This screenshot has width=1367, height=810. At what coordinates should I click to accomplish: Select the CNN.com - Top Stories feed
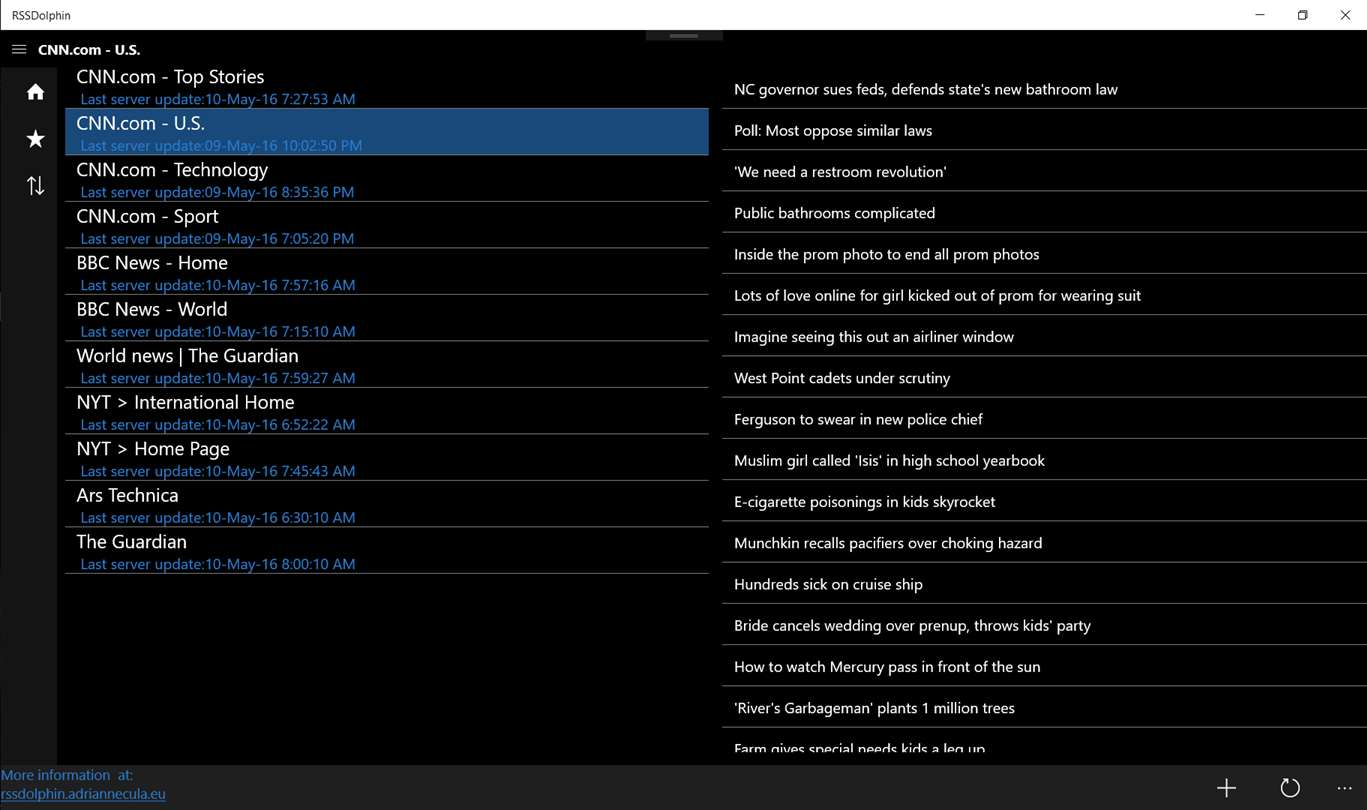[x=387, y=86]
